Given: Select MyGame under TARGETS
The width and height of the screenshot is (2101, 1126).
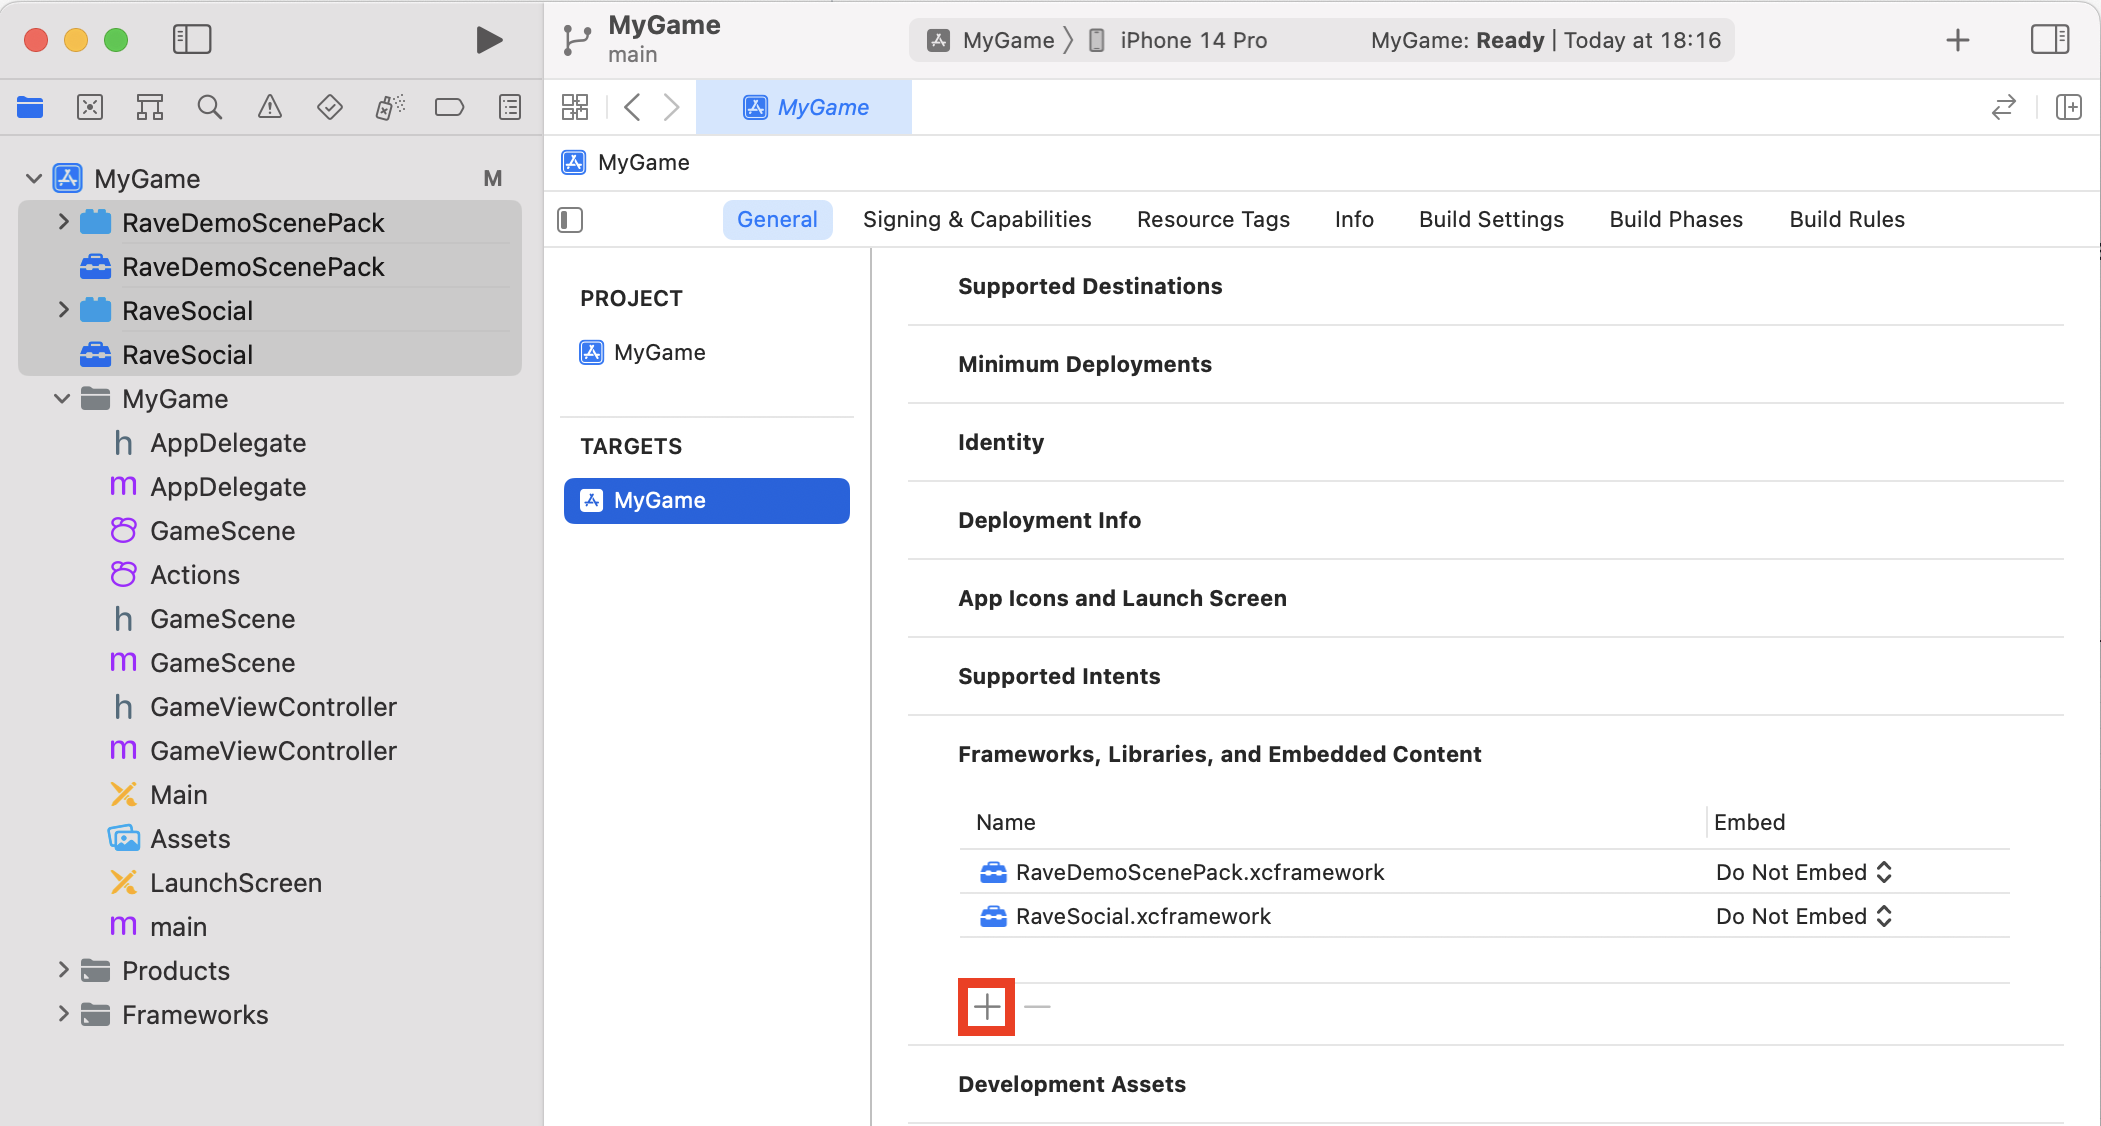Looking at the screenshot, I should point(706,500).
